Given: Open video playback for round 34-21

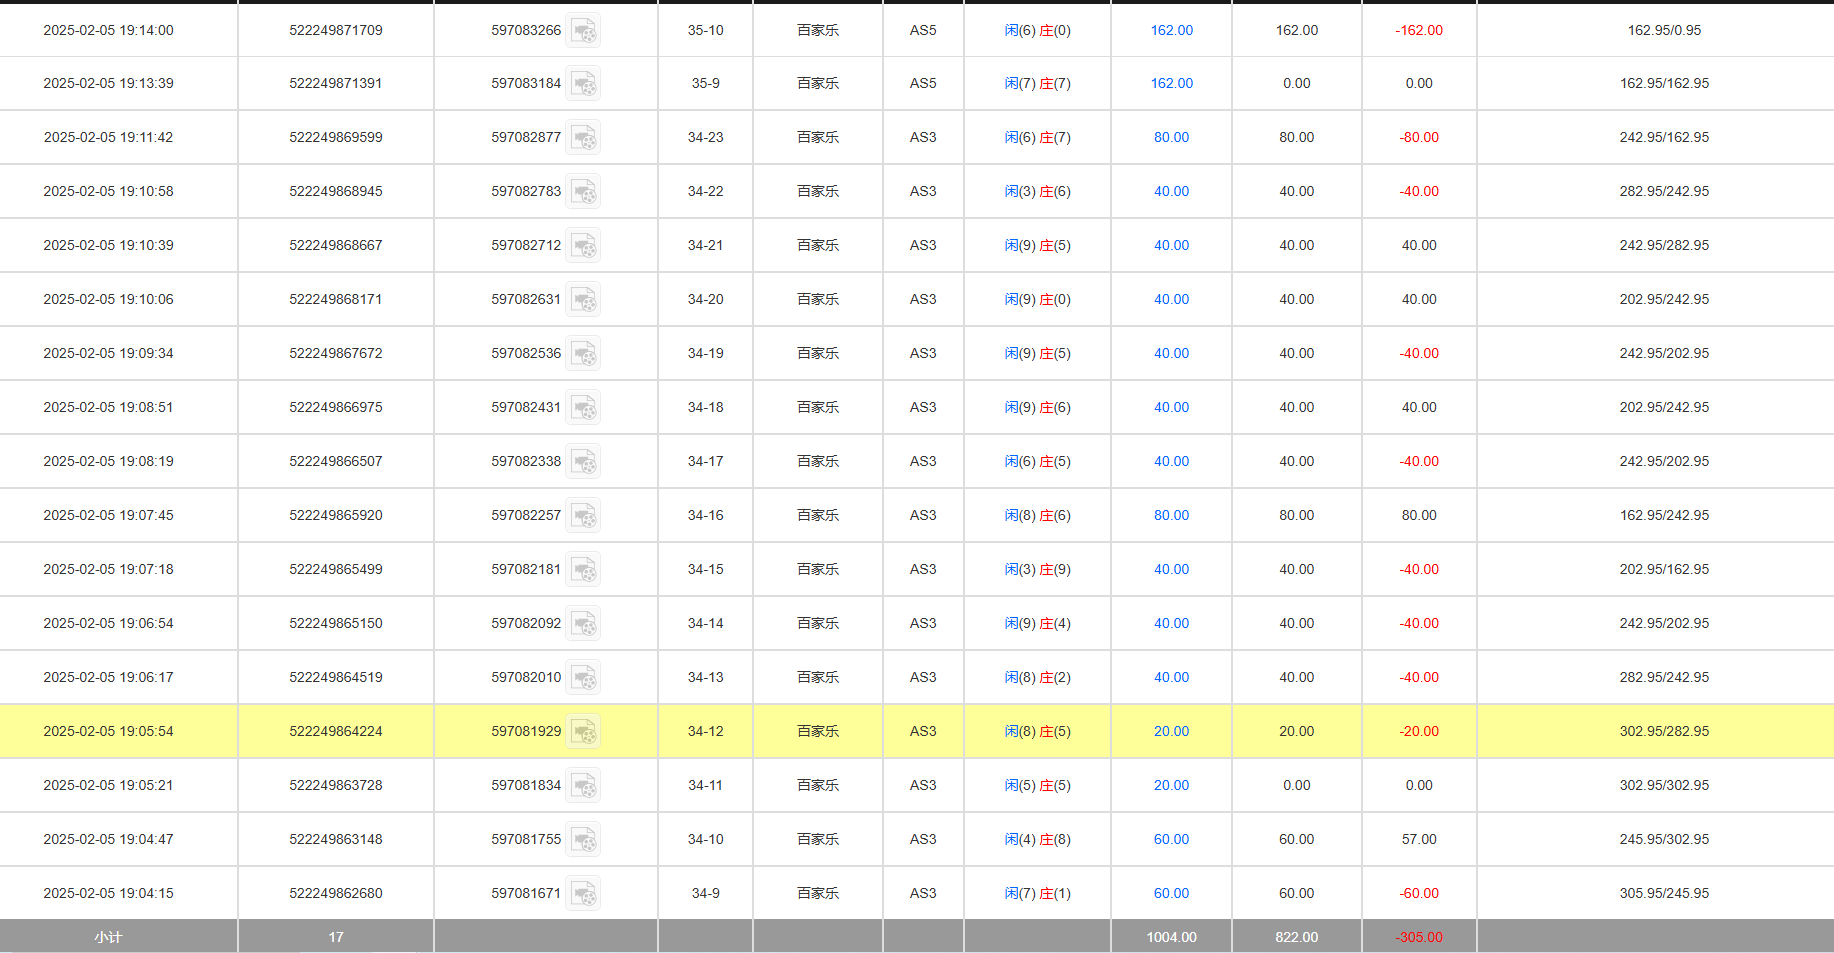Looking at the screenshot, I should (585, 245).
